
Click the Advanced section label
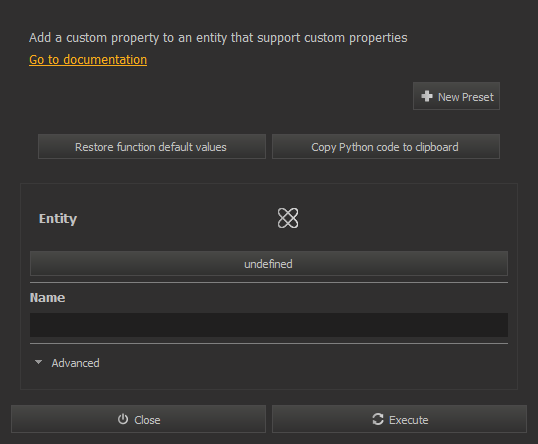pyautogui.click(x=75, y=363)
